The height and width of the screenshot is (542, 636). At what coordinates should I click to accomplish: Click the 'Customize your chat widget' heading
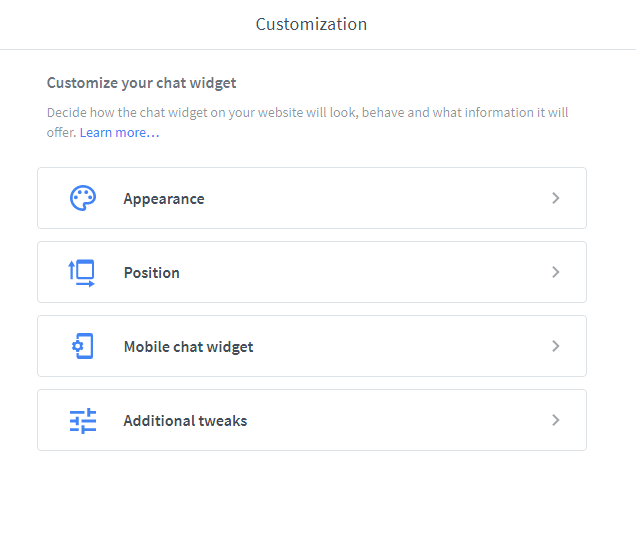coord(141,83)
